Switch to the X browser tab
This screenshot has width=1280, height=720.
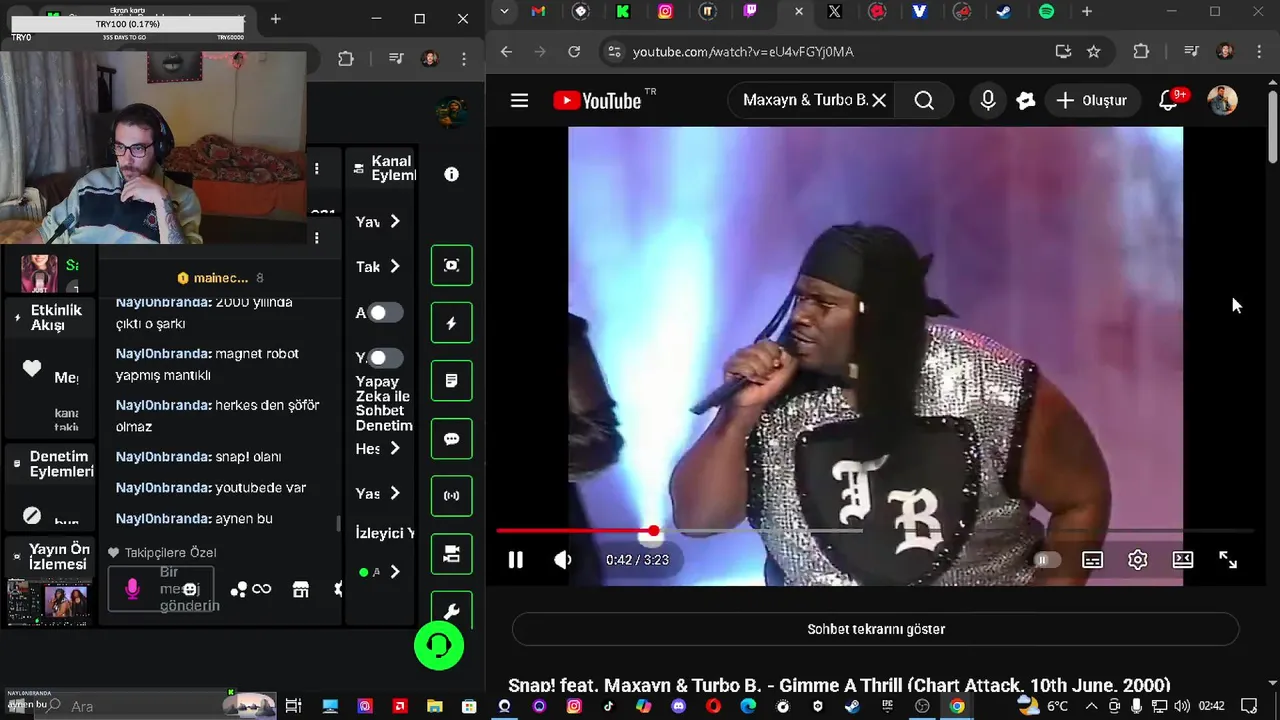click(834, 12)
